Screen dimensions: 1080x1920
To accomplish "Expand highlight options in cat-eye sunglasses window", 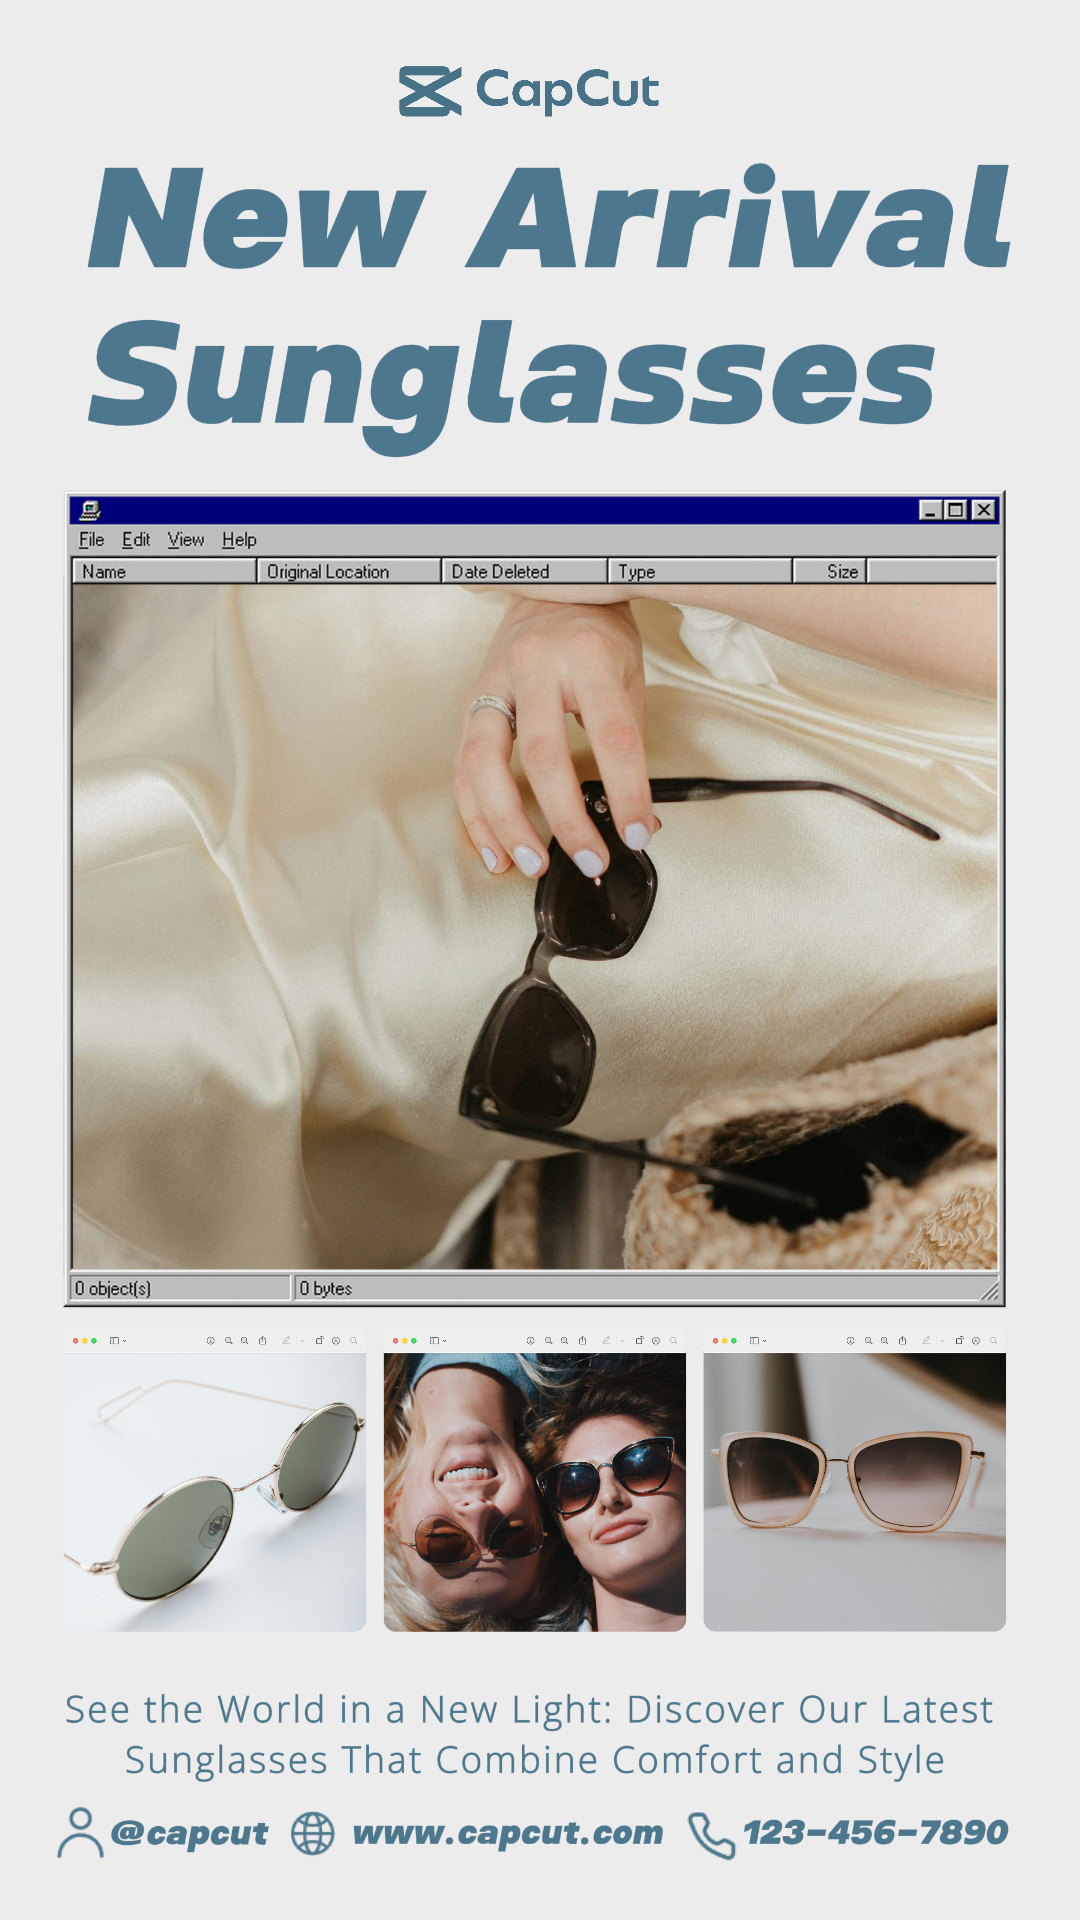I will [942, 1341].
